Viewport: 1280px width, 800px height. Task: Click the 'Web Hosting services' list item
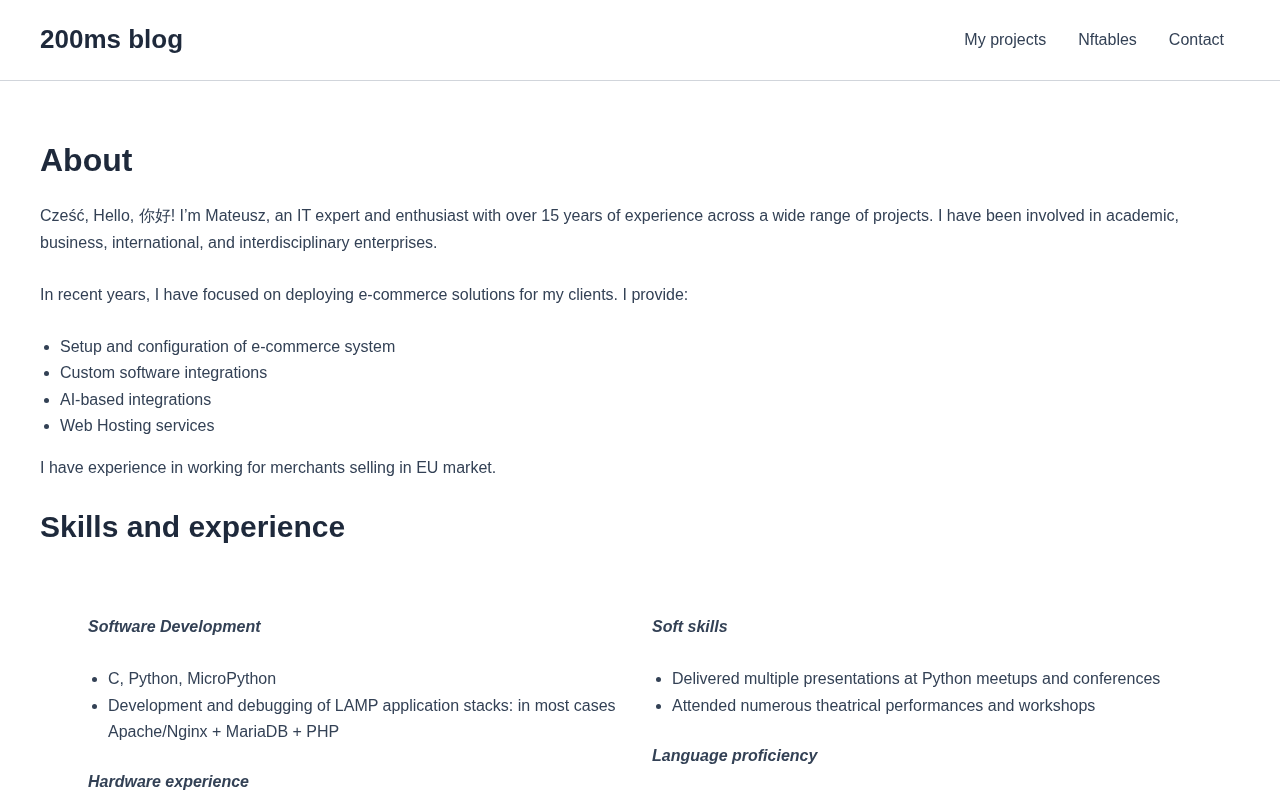pyautogui.click(x=137, y=426)
